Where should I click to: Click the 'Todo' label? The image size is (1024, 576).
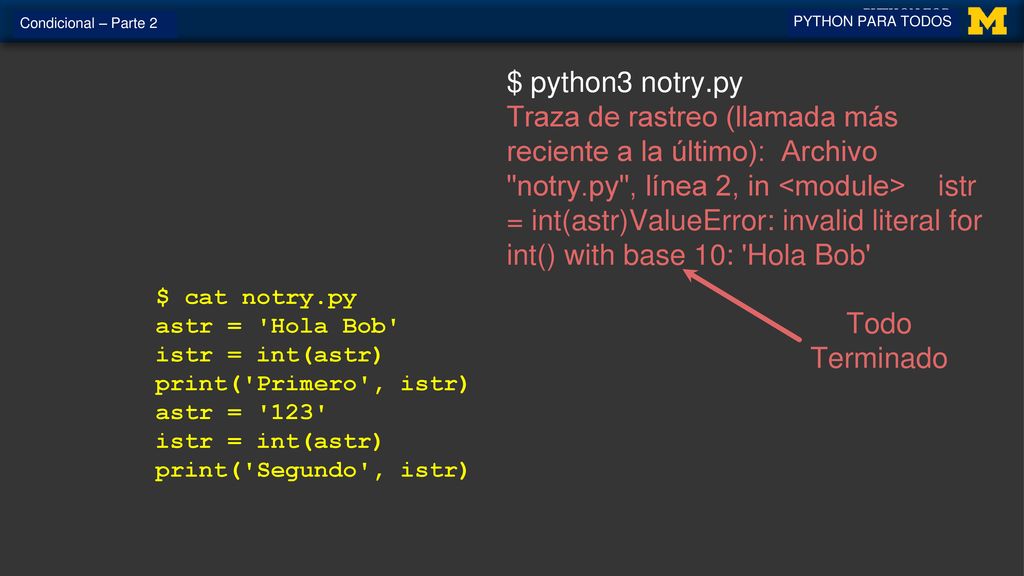point(878,324)
